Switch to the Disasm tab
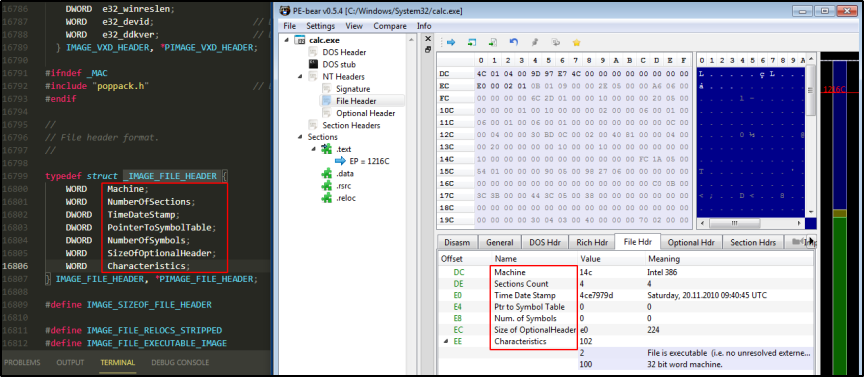The width and height of the screenshot is (864, 377). point(457,243)
